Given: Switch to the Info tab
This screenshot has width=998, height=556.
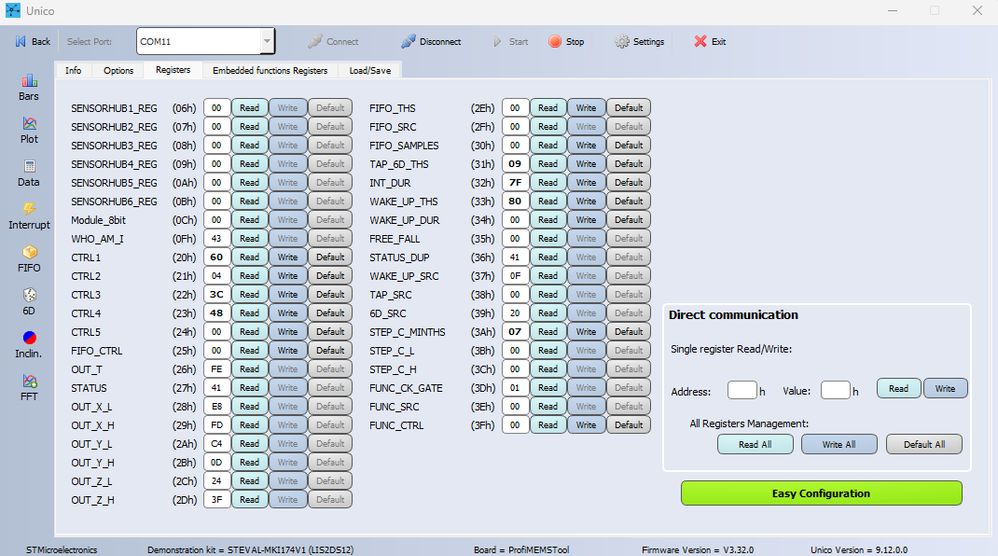Looking at the screenshot, I should pos(73,71).
